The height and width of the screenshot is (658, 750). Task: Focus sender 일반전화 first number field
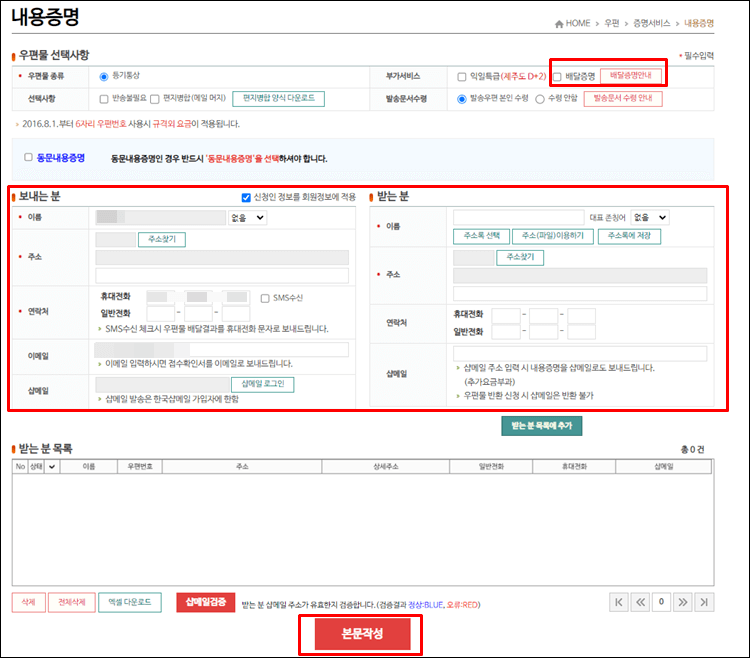tap(161, 314)
